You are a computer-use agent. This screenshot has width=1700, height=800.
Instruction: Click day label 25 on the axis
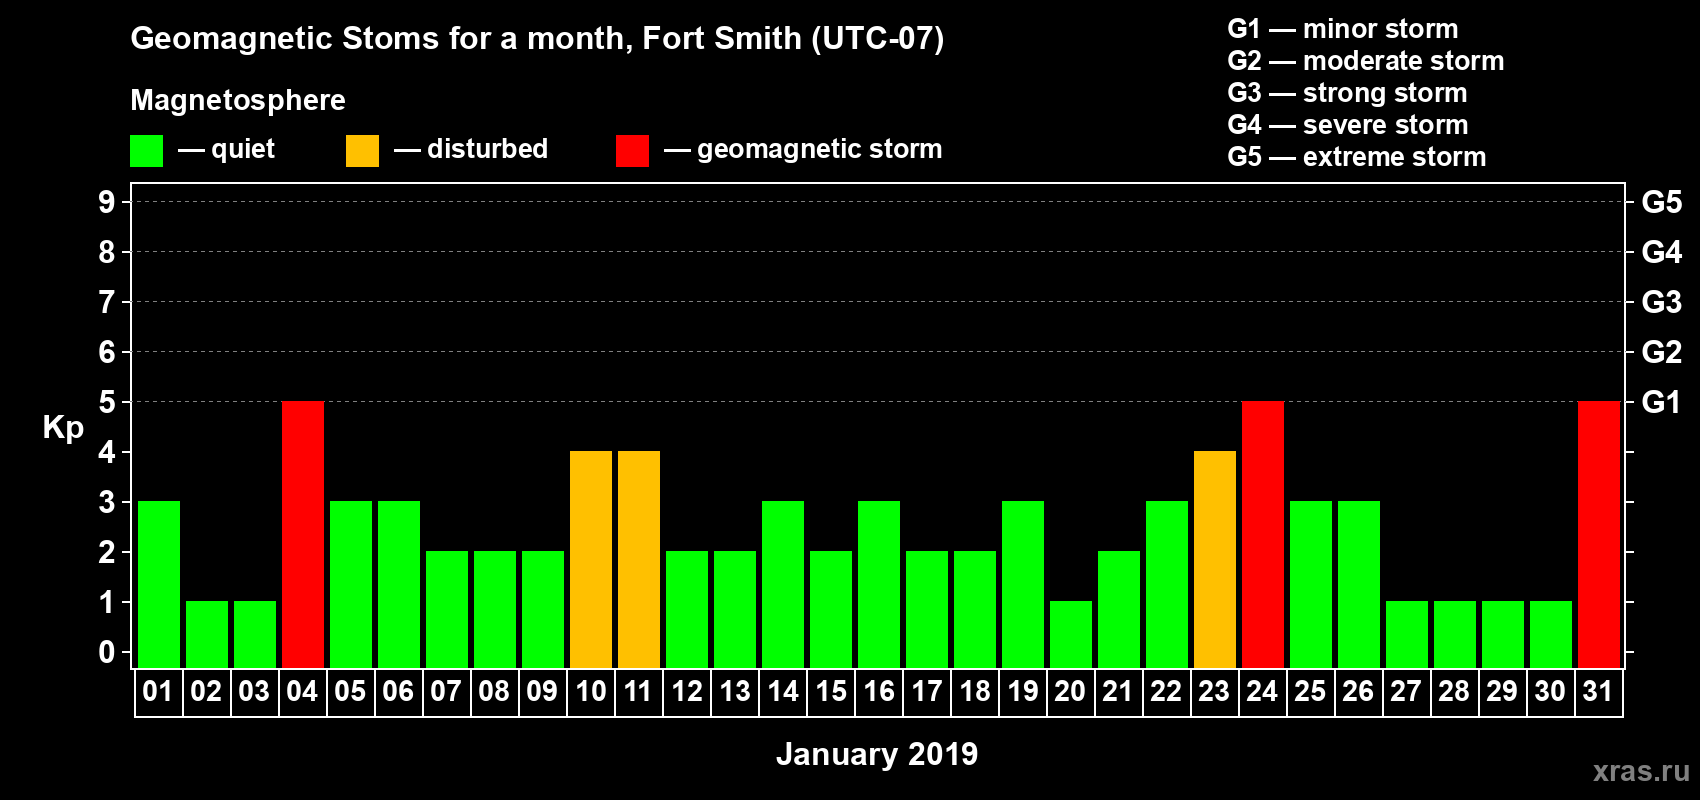(x=1310, y=691)
